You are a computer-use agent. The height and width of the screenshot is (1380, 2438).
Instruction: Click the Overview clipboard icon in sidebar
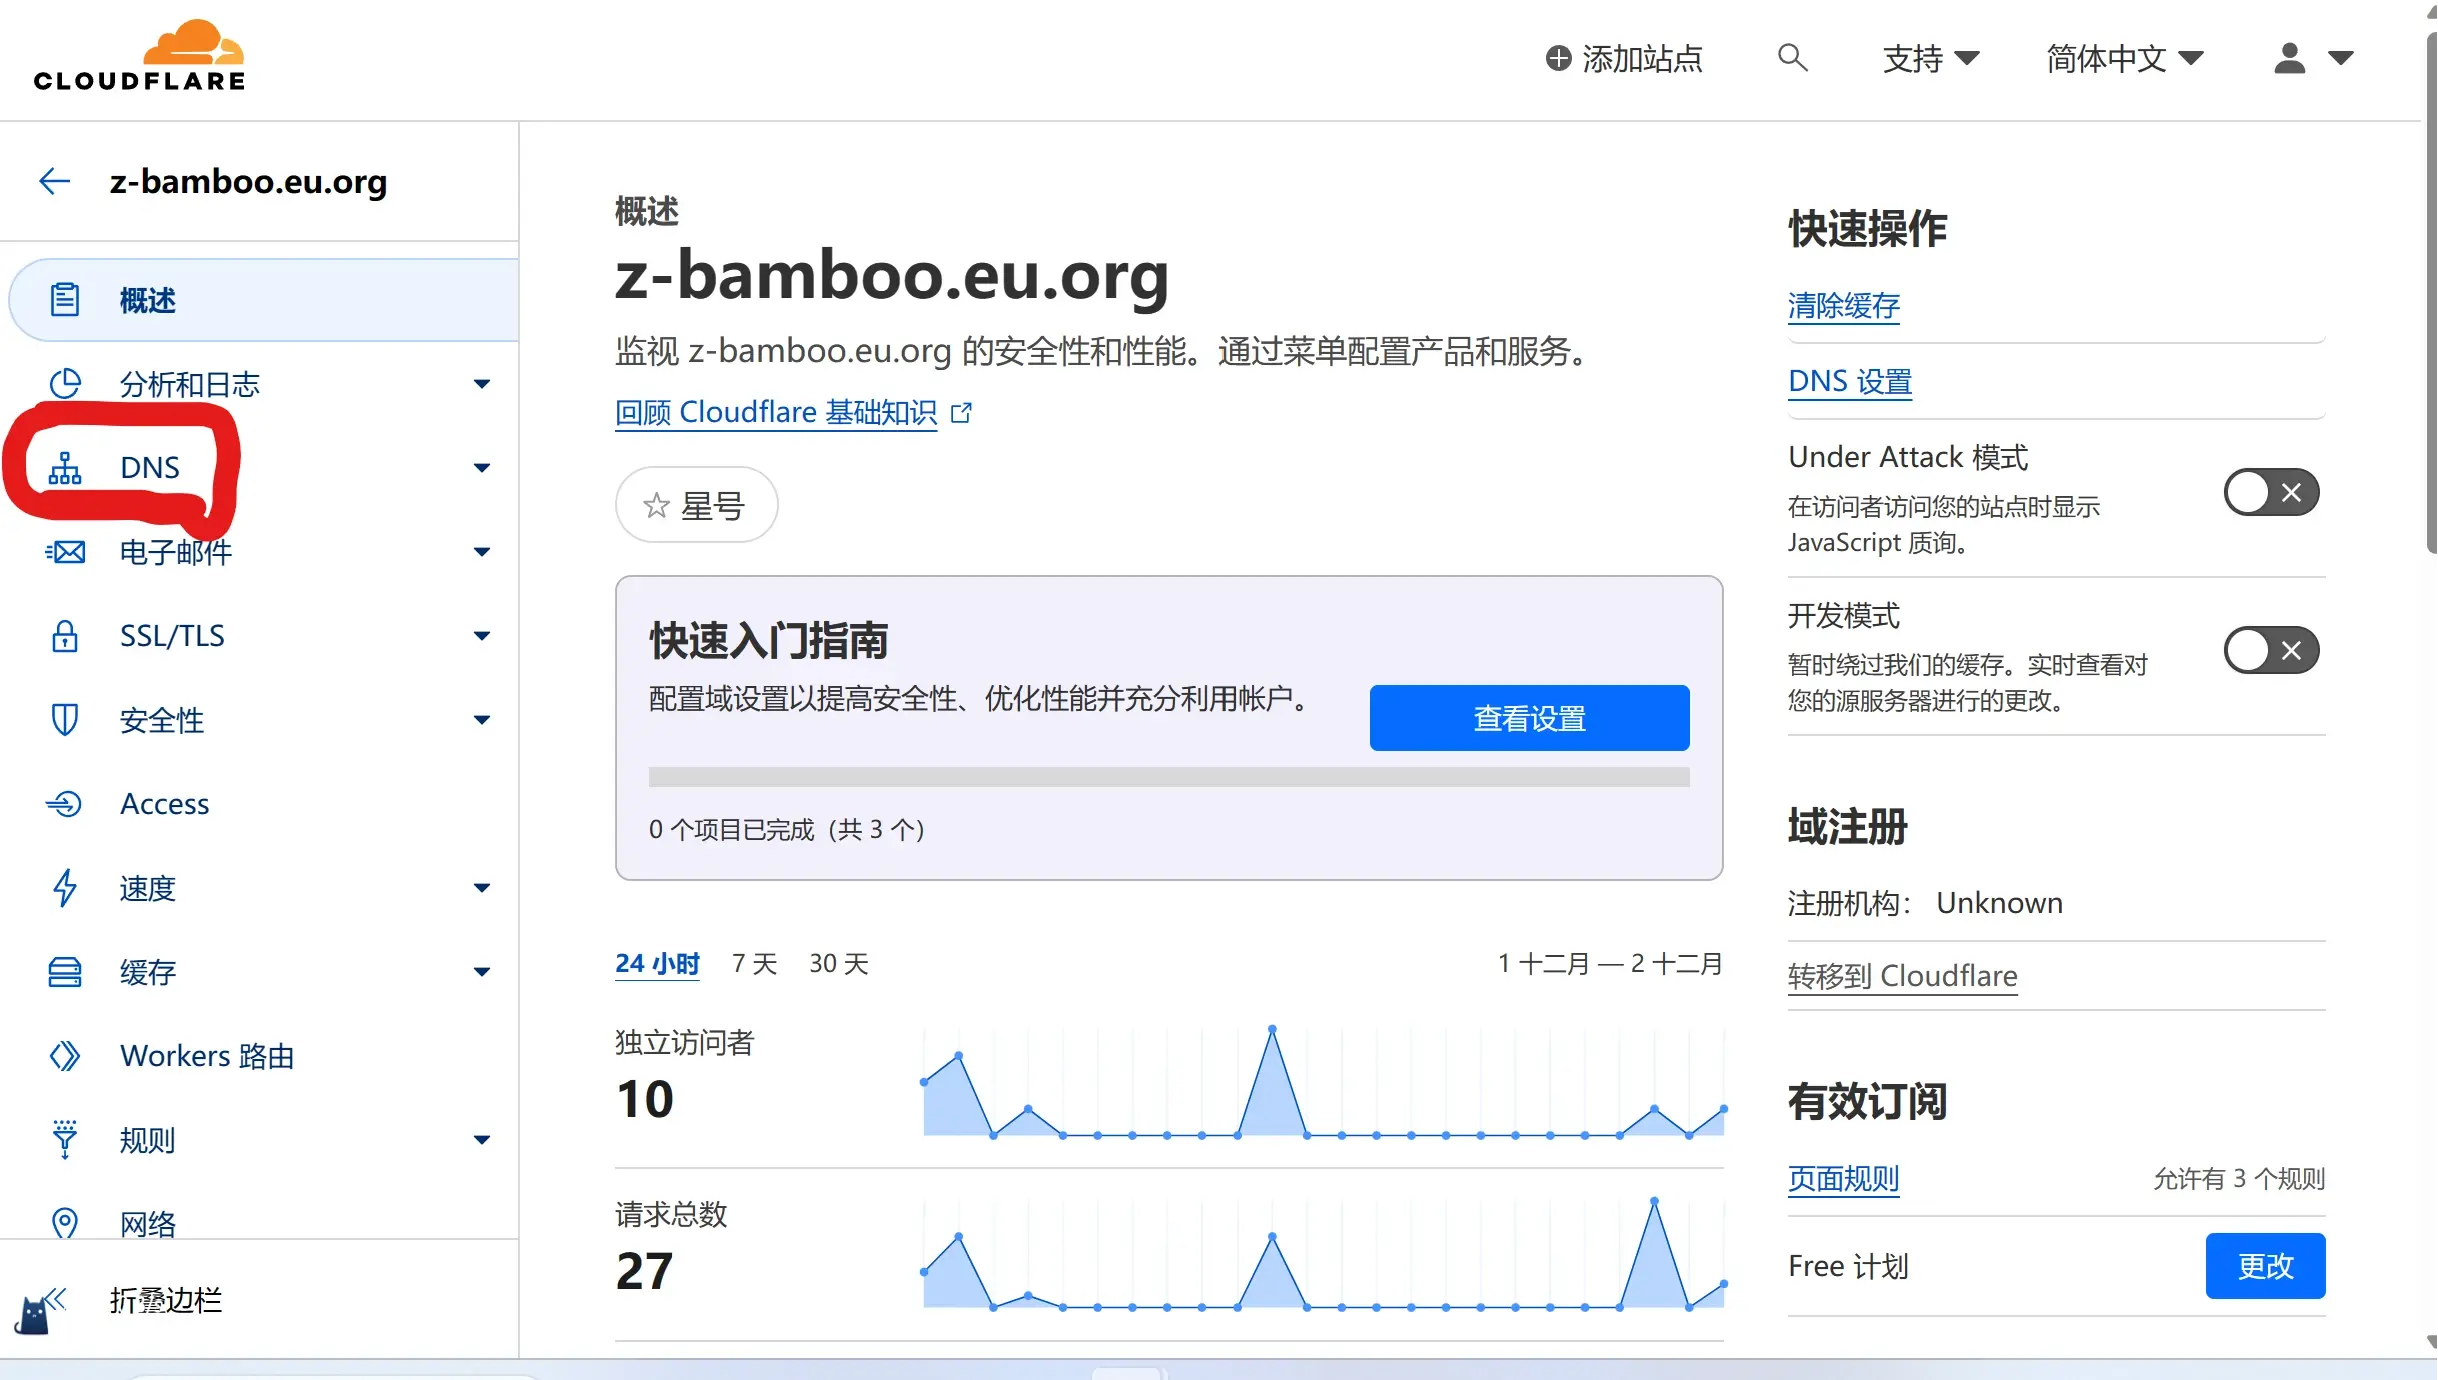click(x=65, y=299)
